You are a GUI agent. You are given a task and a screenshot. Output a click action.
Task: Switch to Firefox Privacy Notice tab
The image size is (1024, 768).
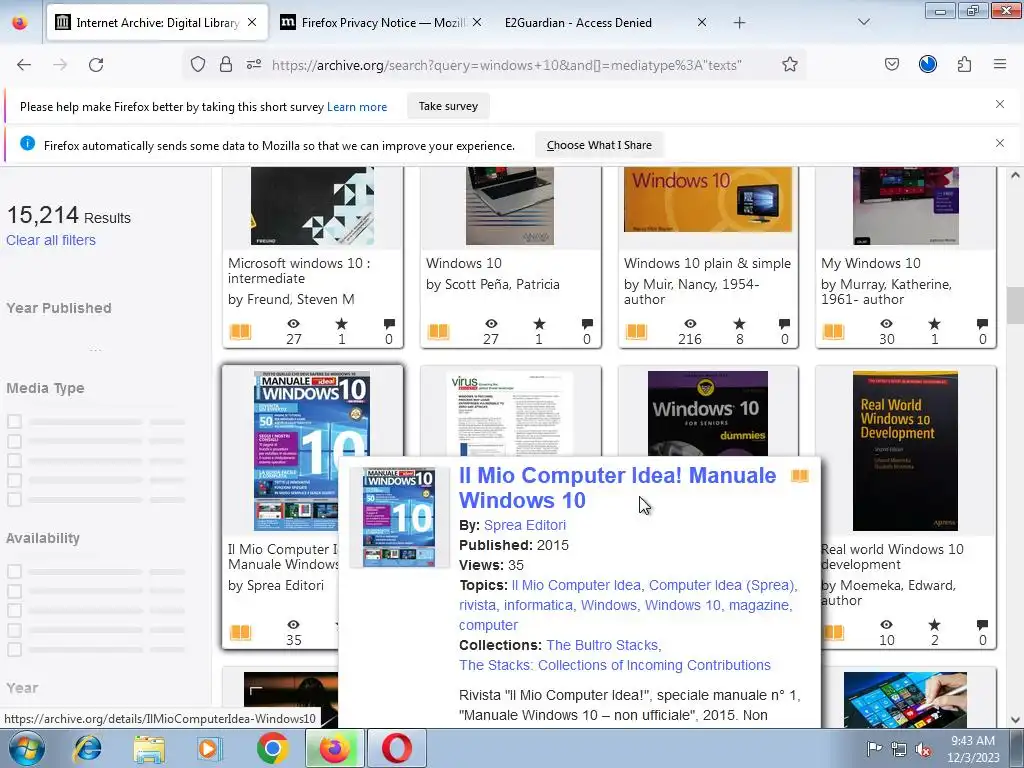point(383,22)
